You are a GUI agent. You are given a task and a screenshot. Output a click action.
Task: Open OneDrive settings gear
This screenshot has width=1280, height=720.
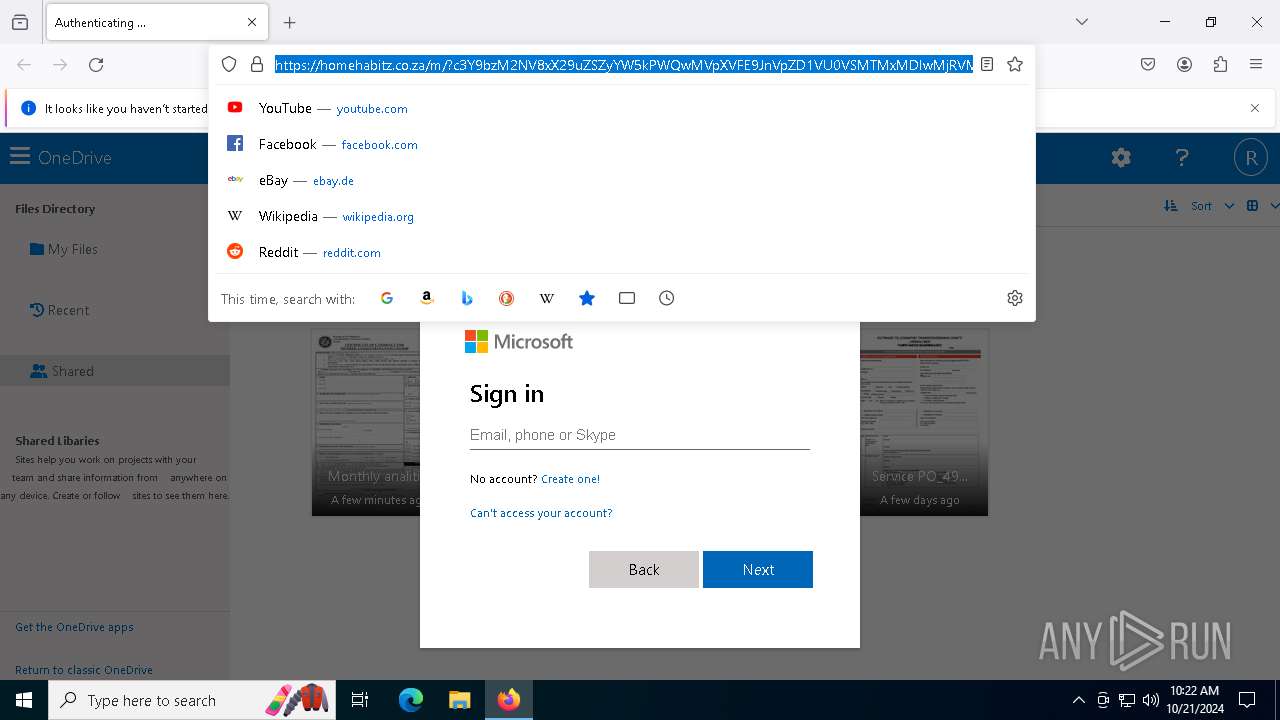(1121, 157)
